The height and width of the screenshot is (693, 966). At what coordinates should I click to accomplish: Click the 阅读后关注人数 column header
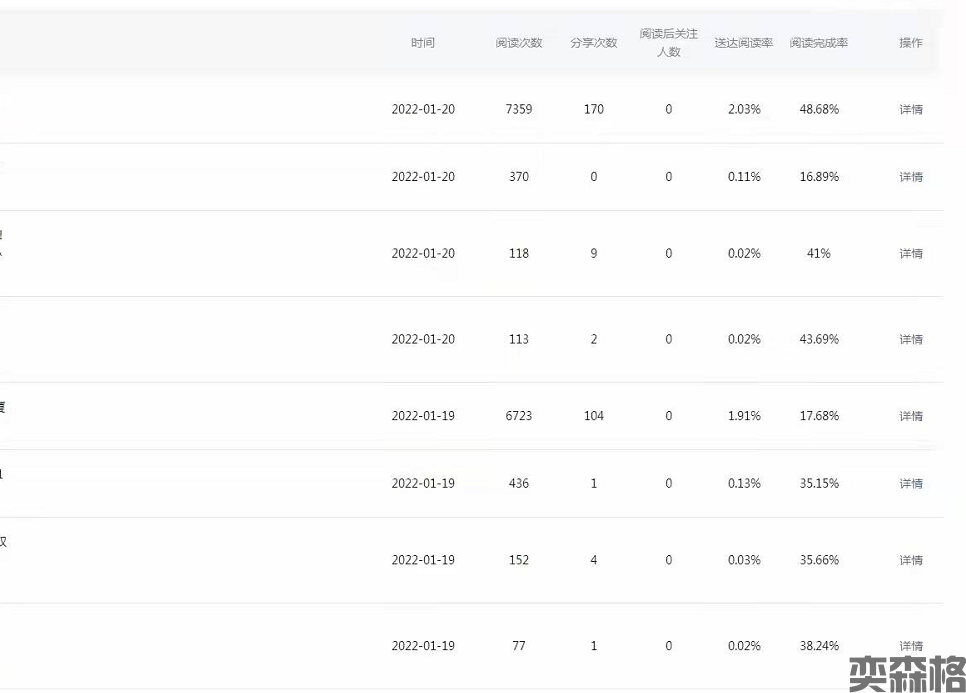click(668, 43)
